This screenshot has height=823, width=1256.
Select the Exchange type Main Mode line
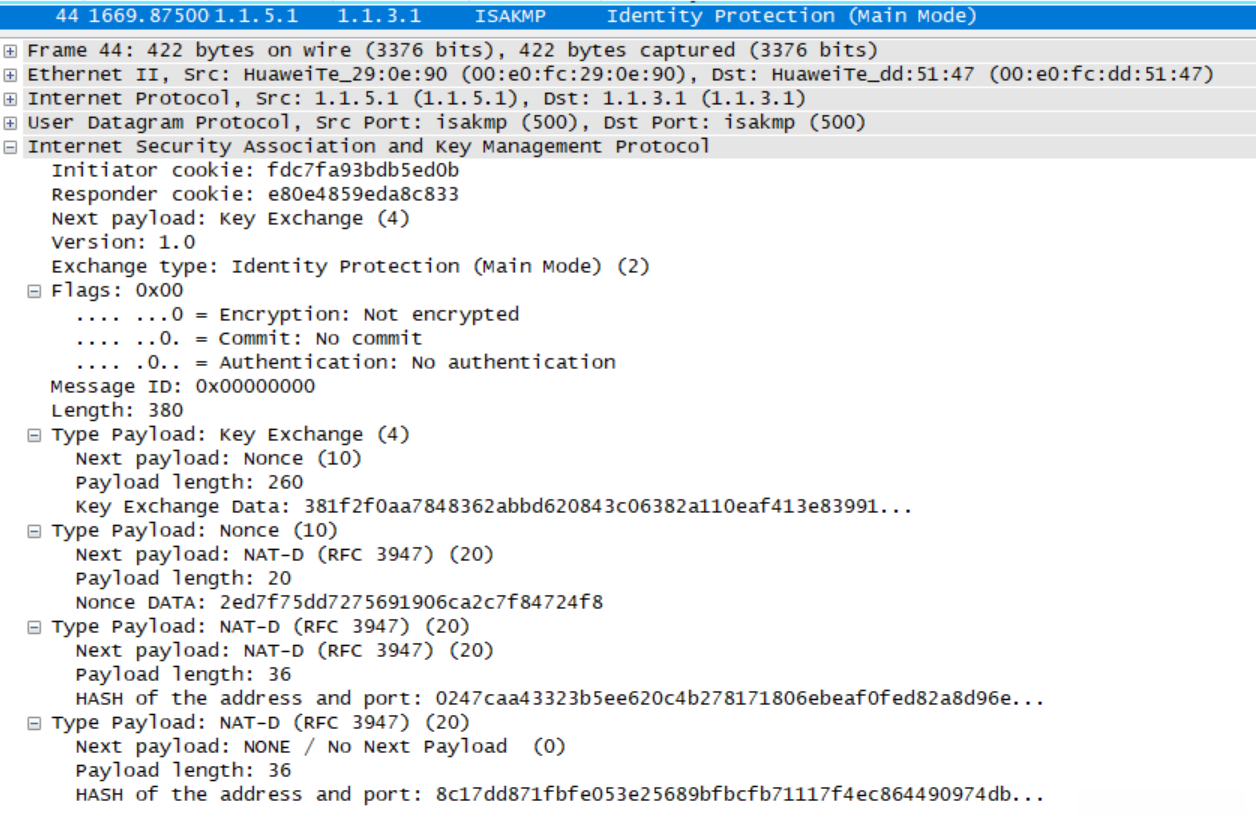point(350,267)
